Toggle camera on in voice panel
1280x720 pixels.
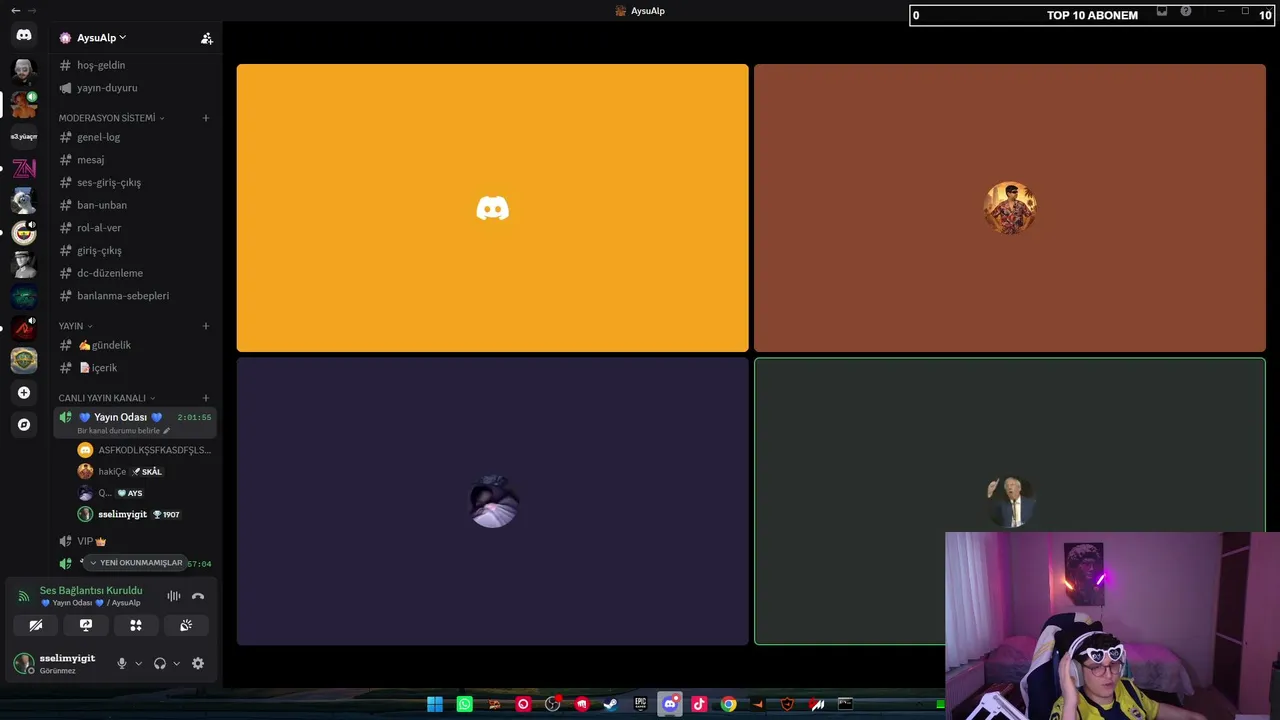[x=36, y=625]
